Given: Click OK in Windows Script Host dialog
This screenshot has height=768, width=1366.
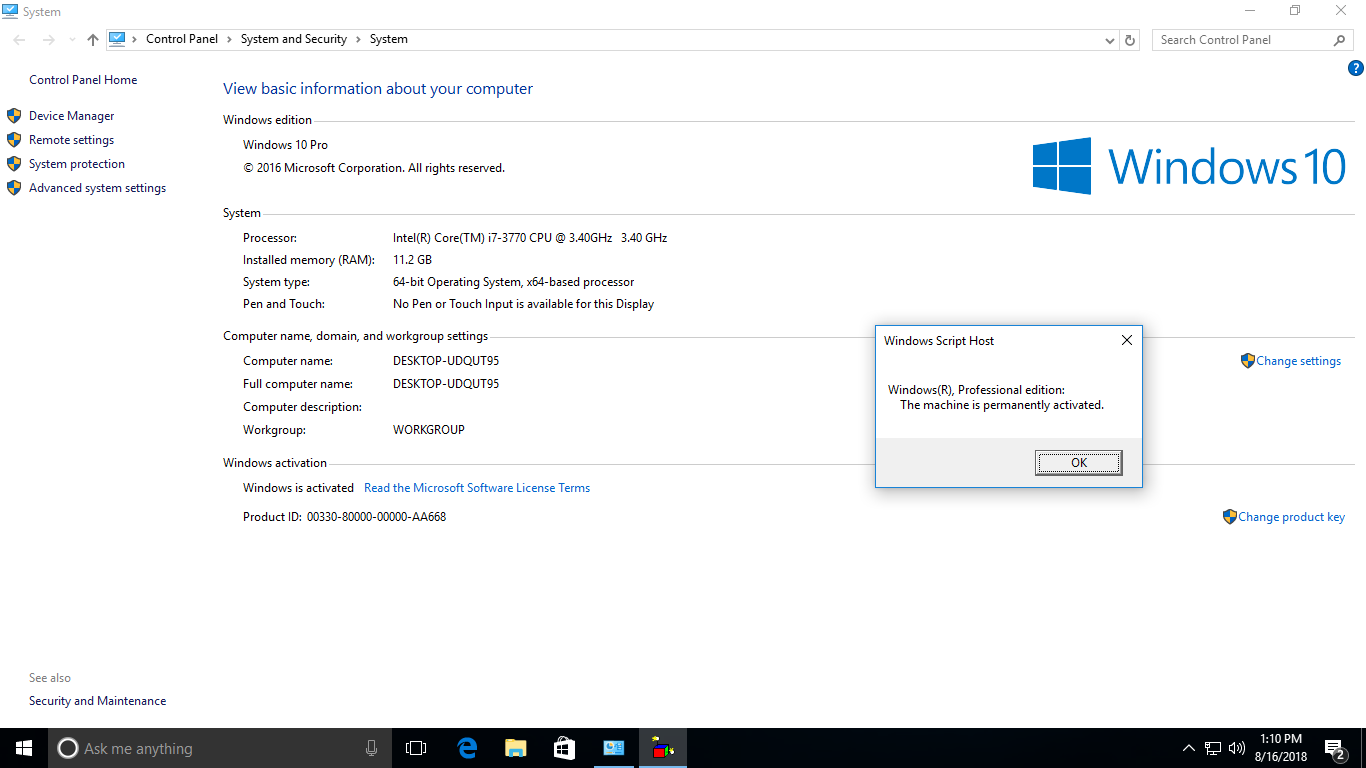Looking at the screenshot, I should [x=1079, y=463].
